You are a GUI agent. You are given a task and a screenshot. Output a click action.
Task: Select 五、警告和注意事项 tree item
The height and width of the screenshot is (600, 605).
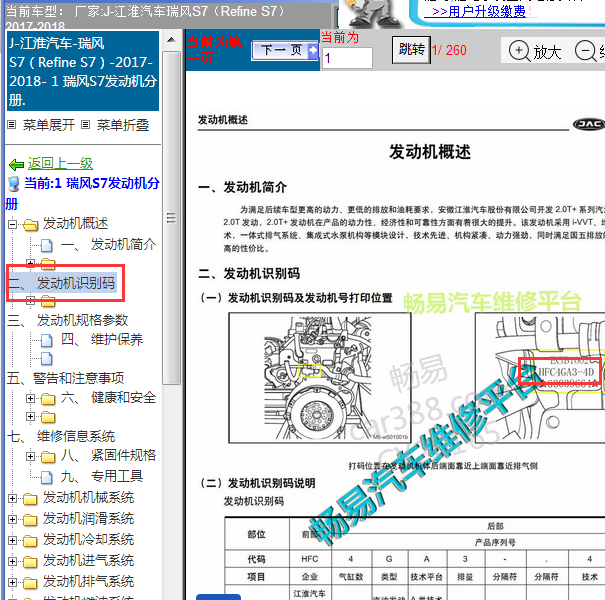point(66,378)
